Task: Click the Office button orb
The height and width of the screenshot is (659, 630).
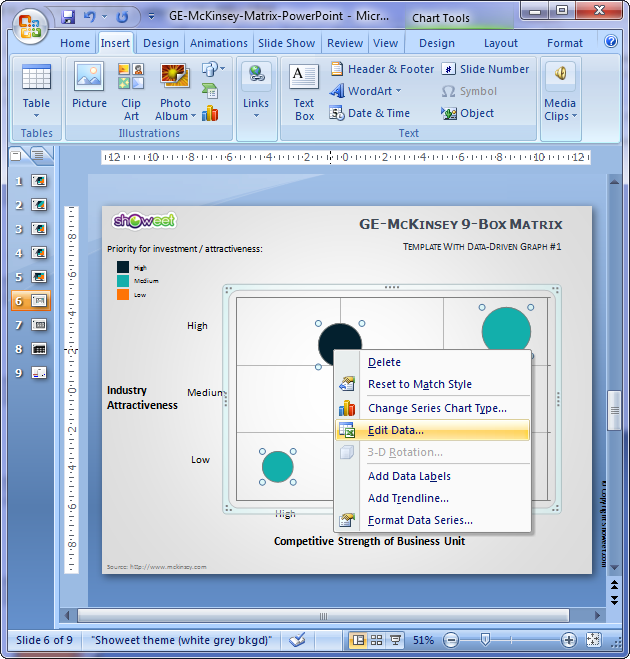Action: (29, 26)
